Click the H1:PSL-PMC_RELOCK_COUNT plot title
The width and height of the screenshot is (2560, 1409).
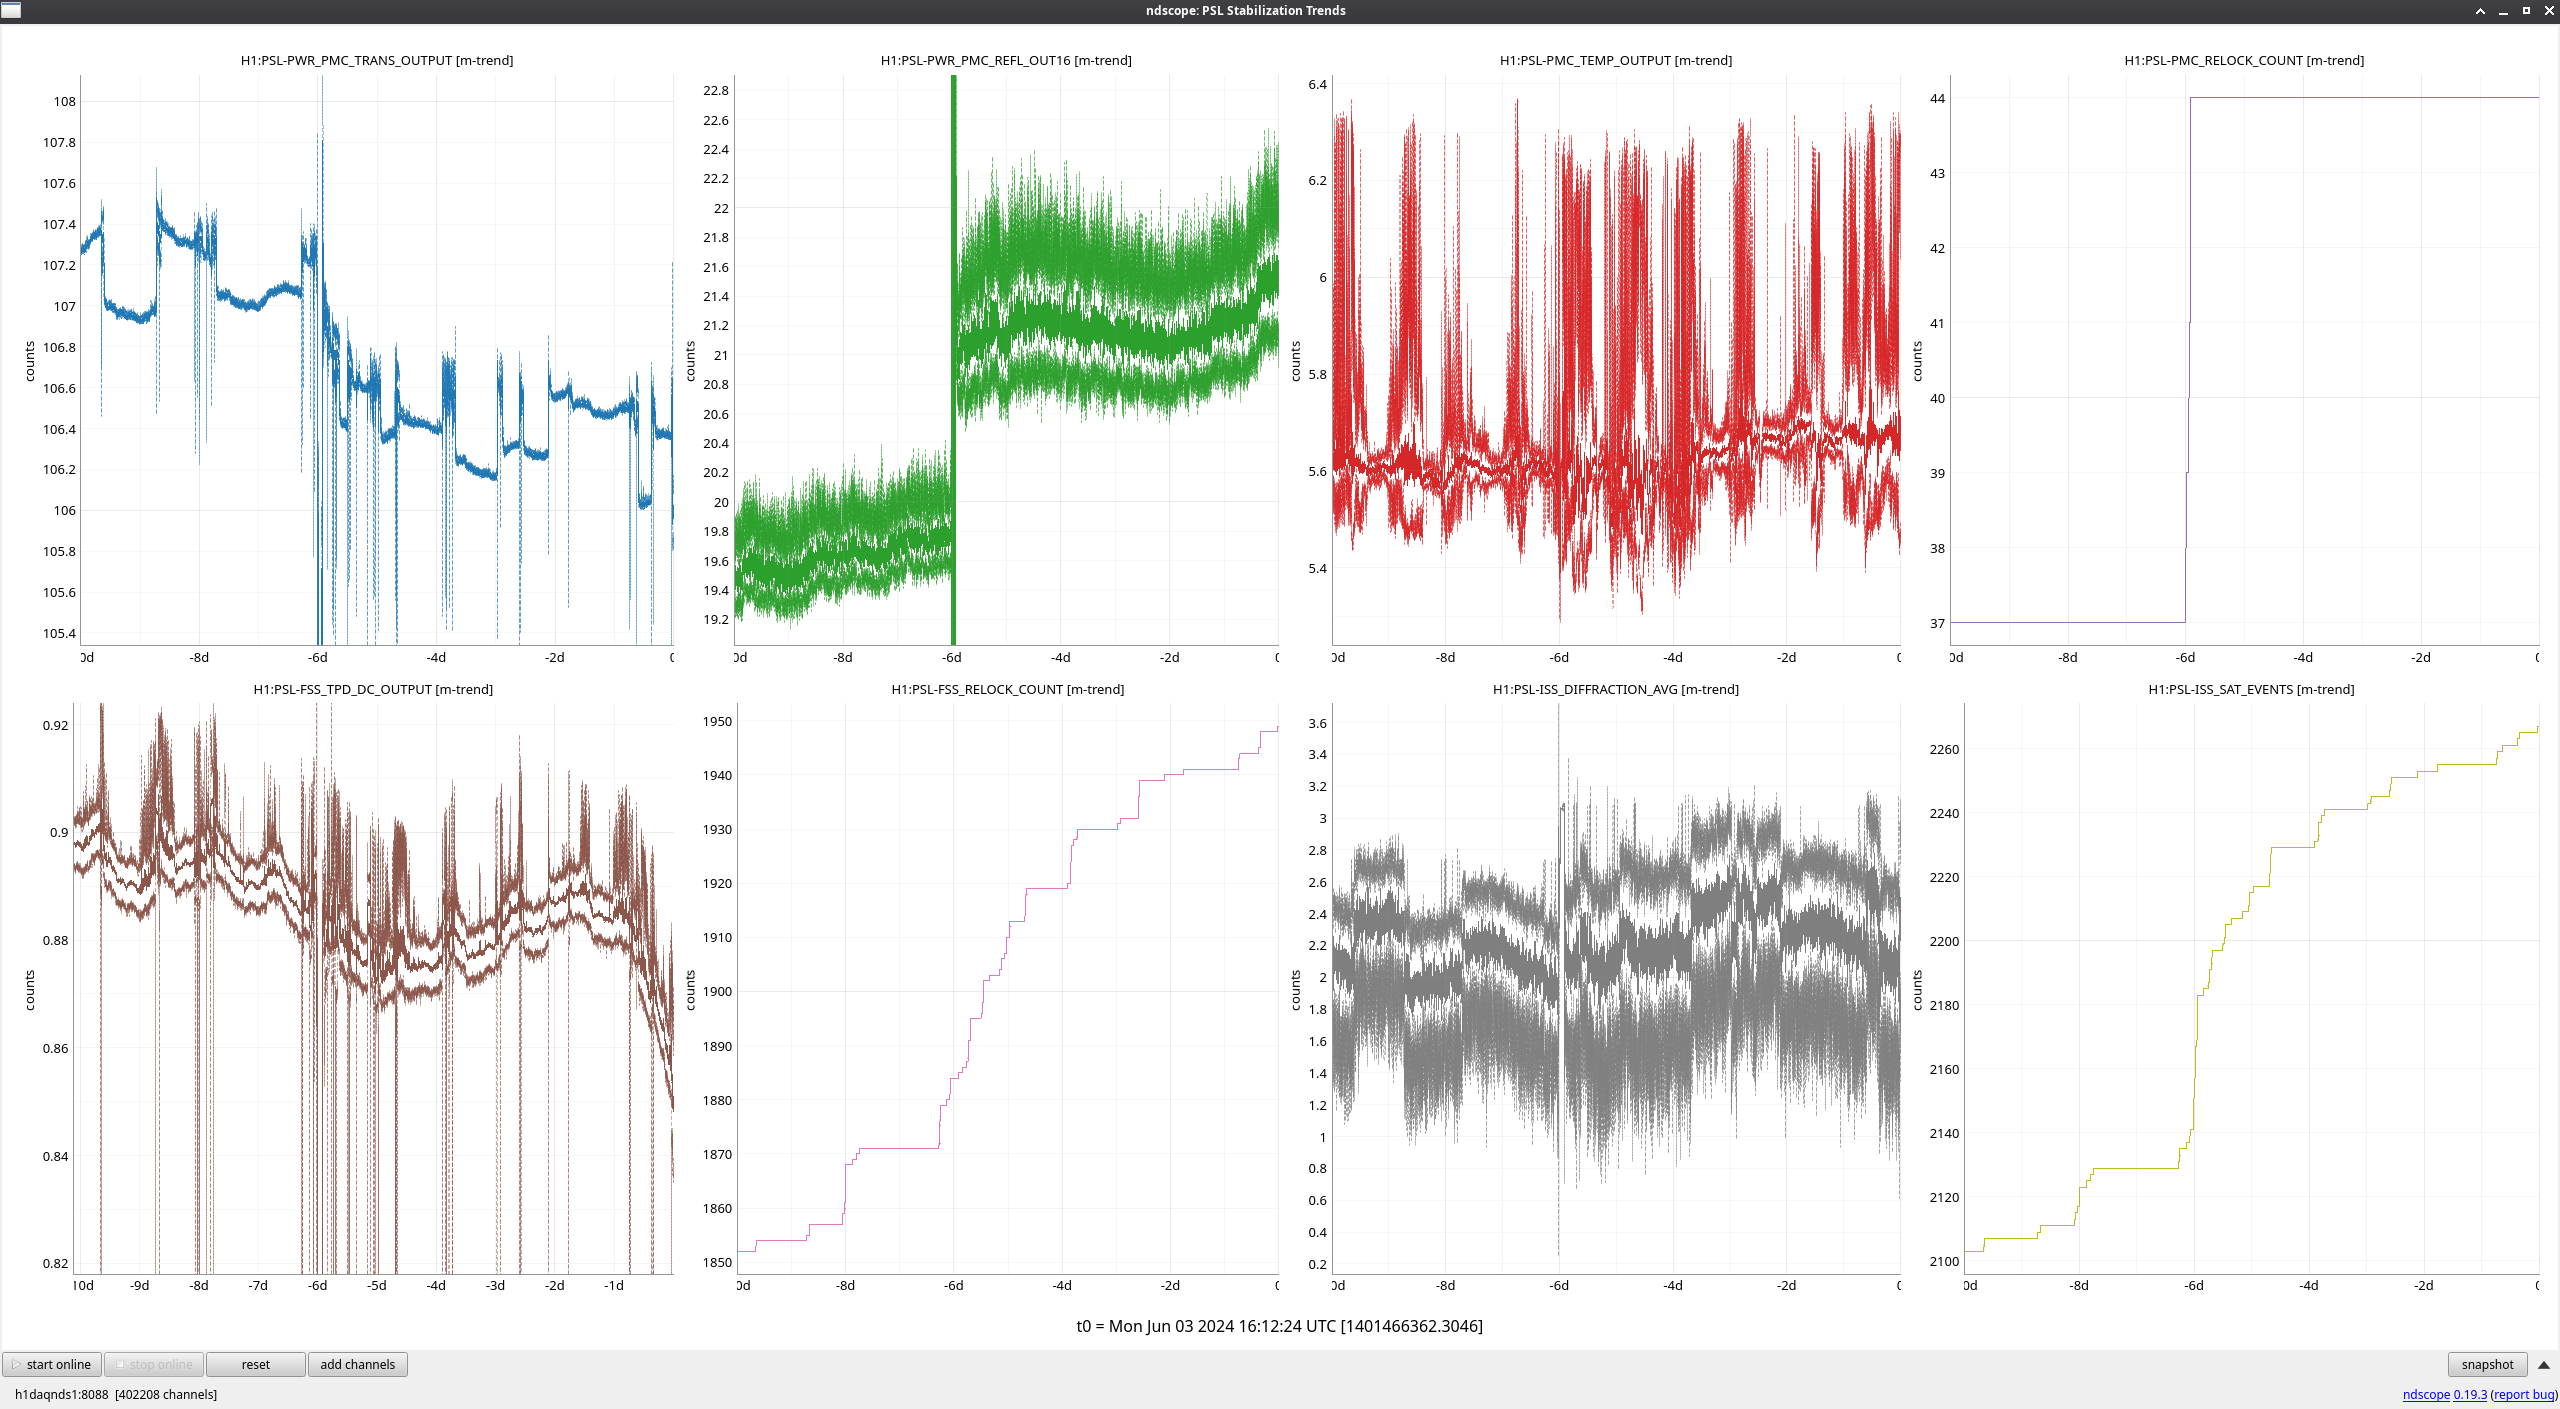pos(2243,60)
